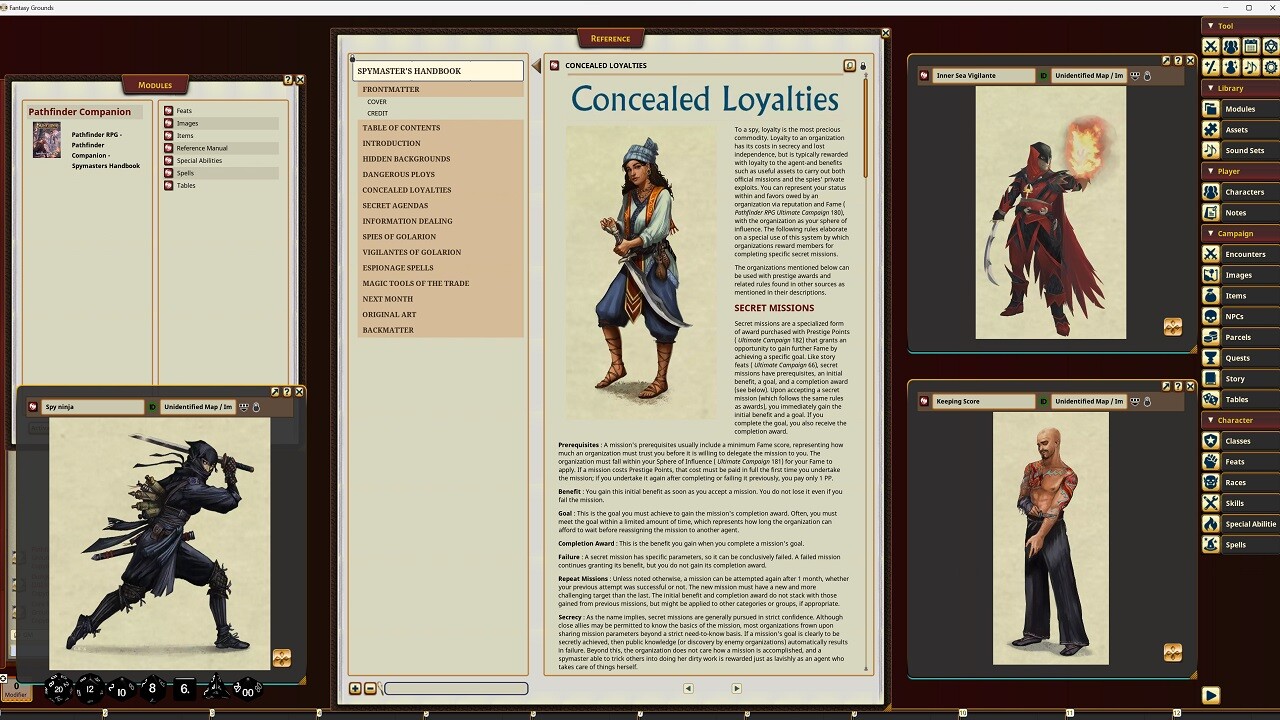Image resolution: width=1280 pixels, height=720 pixels.
Task: Open the Party Sheet group icon
Action: [x=1231, y=46]
